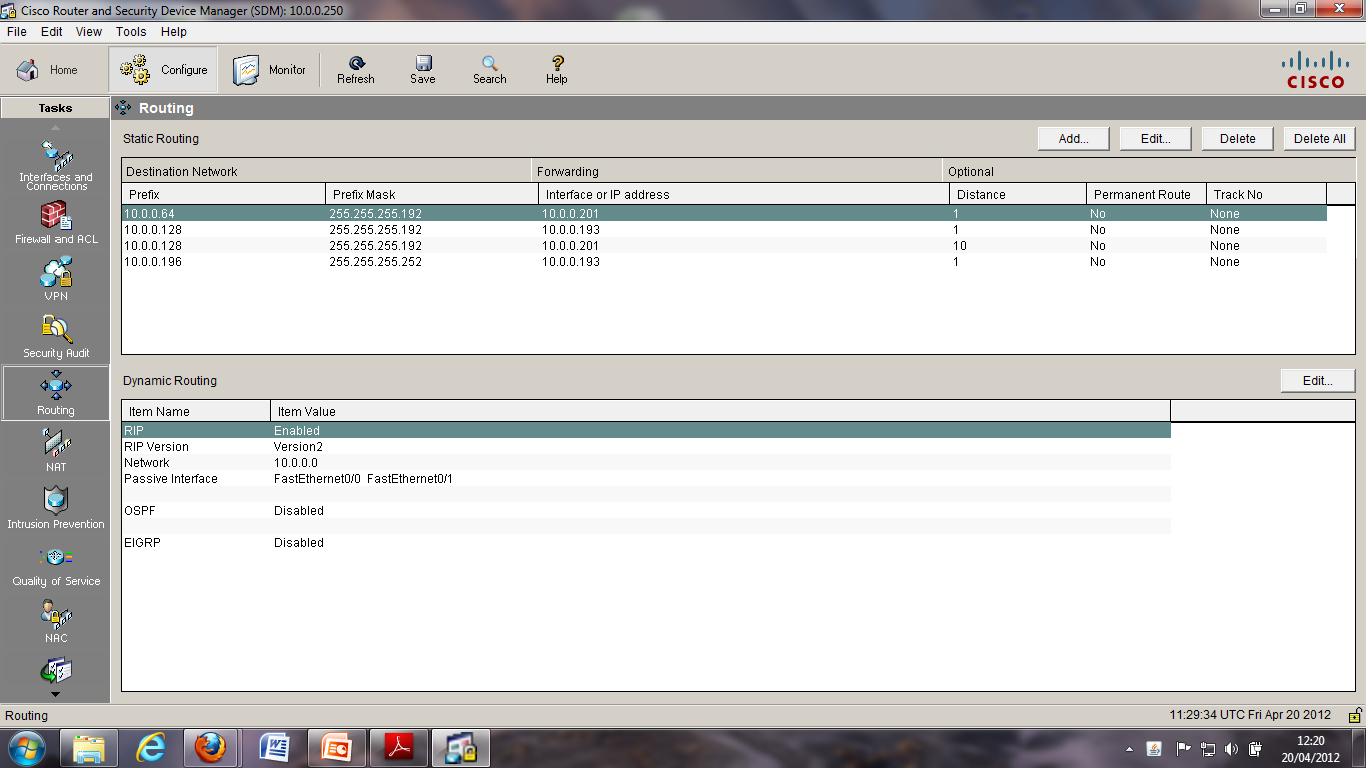Open the Search tool
Screen dimensions: 1366x768
point(490,70)
